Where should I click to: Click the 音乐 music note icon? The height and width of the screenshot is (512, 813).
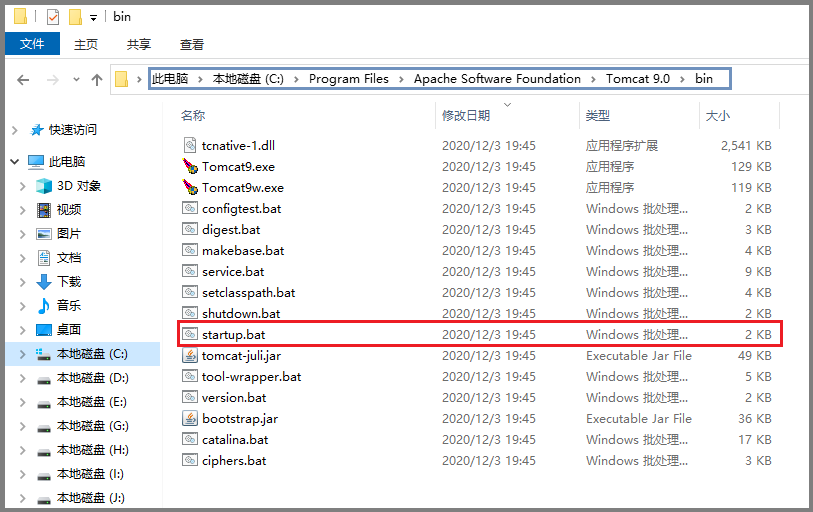point(44,306)
